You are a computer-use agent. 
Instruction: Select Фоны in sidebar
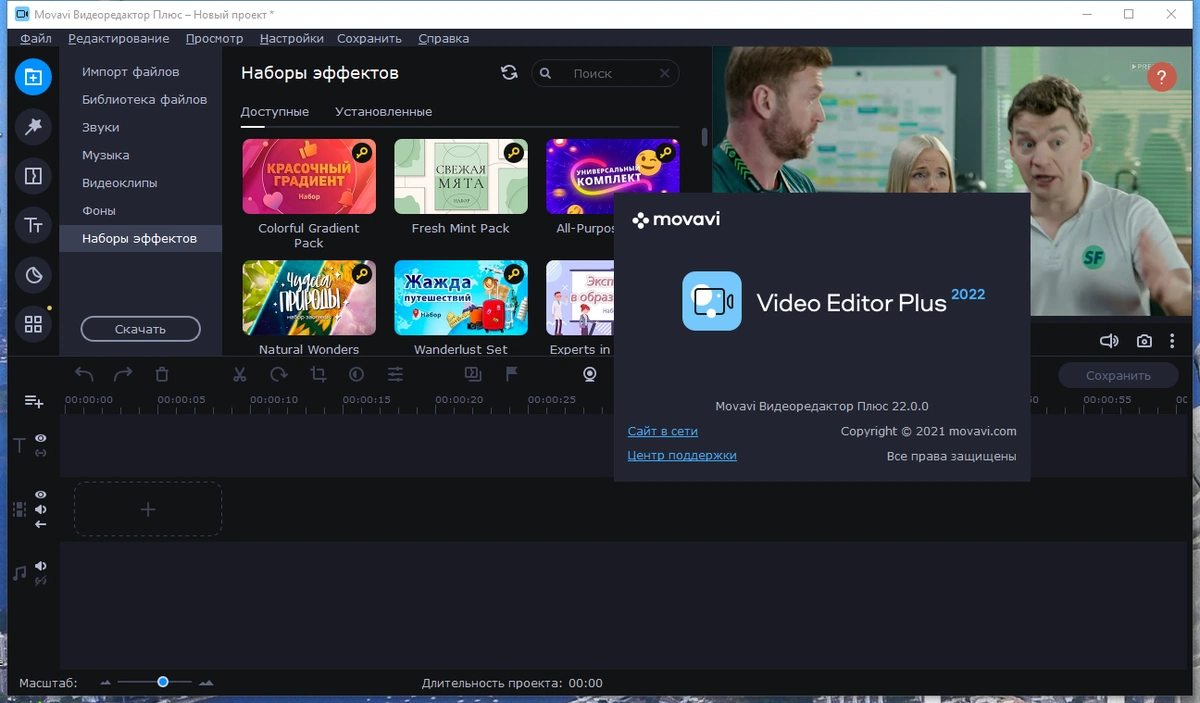pyautogui.click(x=141, y=211)
